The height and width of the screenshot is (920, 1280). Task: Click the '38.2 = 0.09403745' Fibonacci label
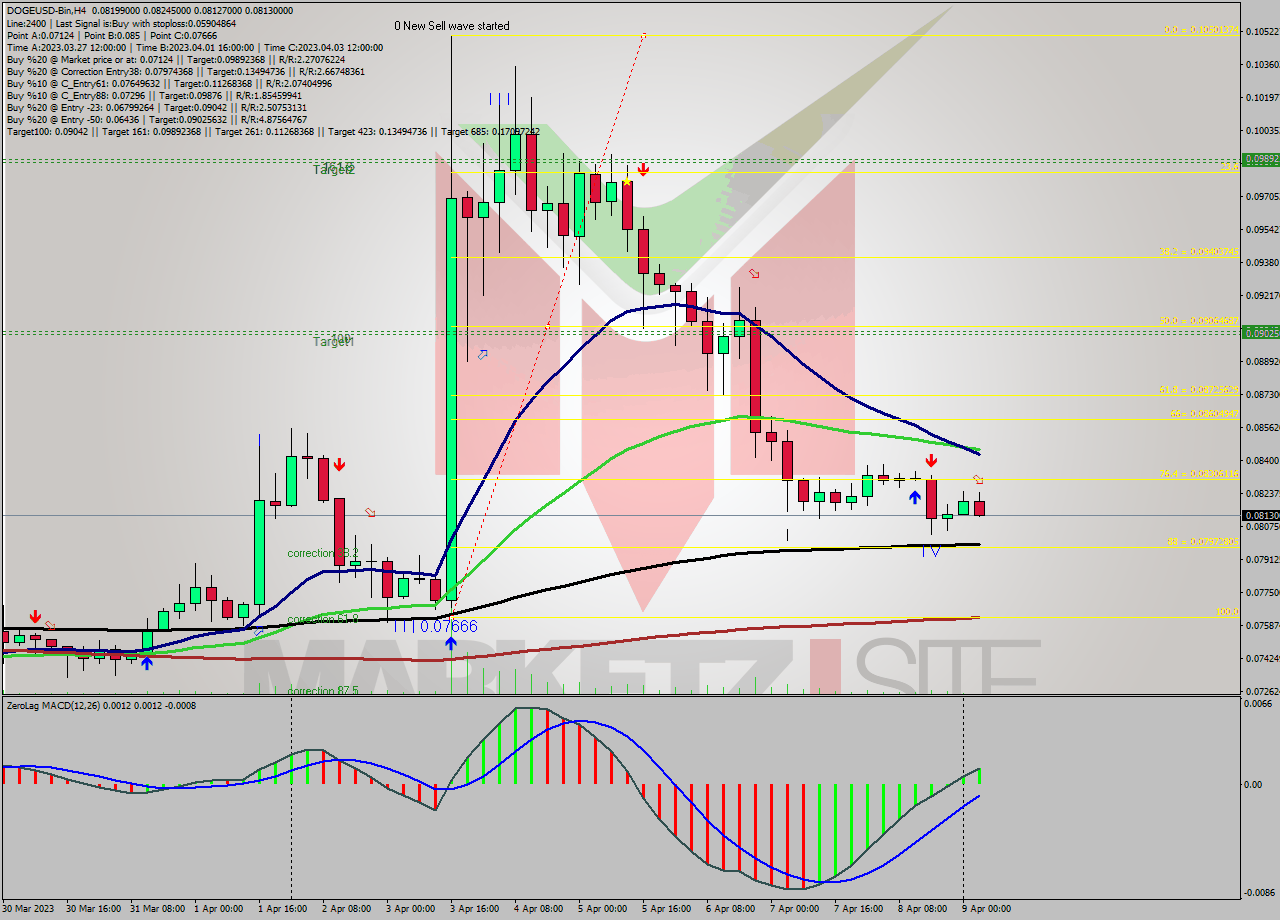pyautogui.click(x=1199, y=252)
